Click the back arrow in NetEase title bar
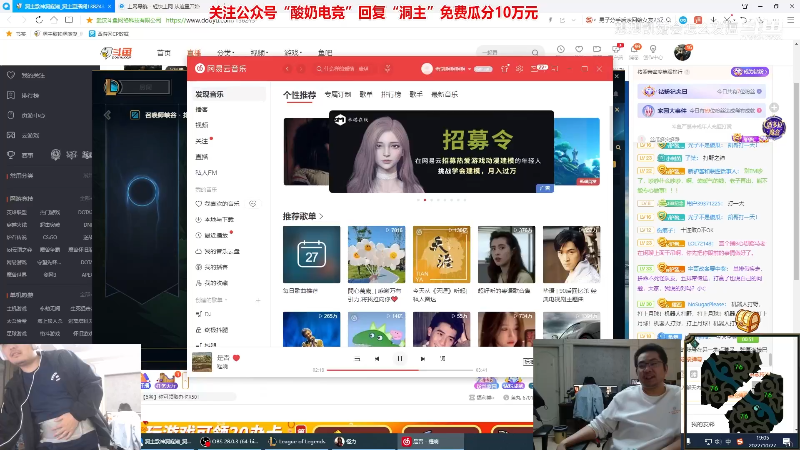Screen dimensions: 800x450 [287, 68]
